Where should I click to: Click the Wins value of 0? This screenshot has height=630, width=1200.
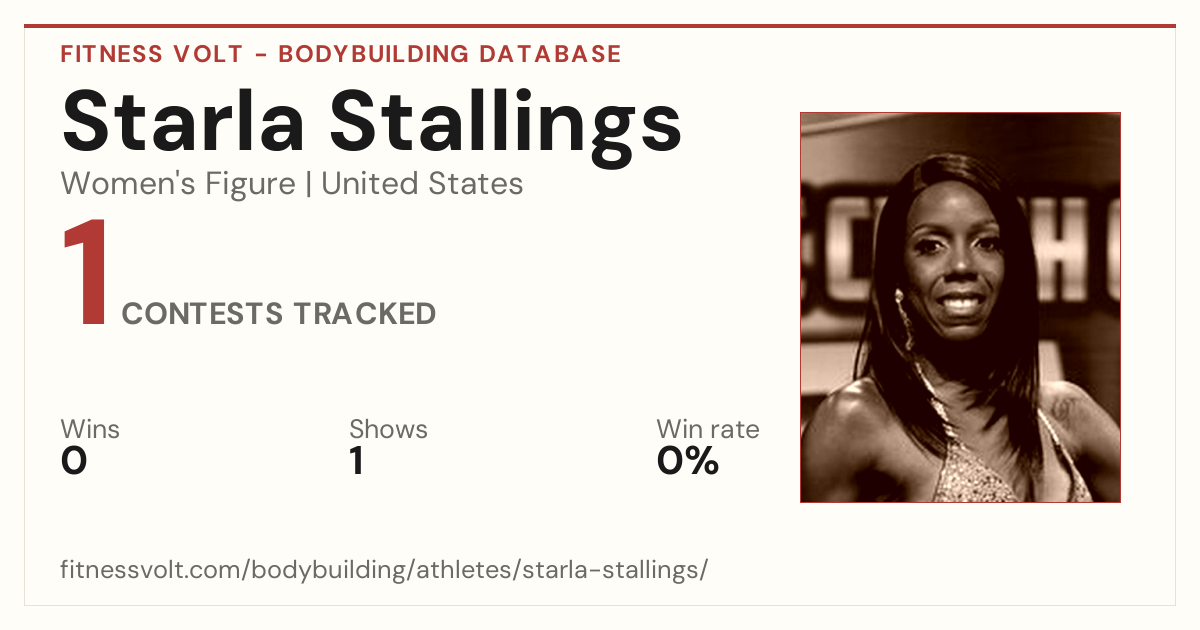(x=74, y=461)
